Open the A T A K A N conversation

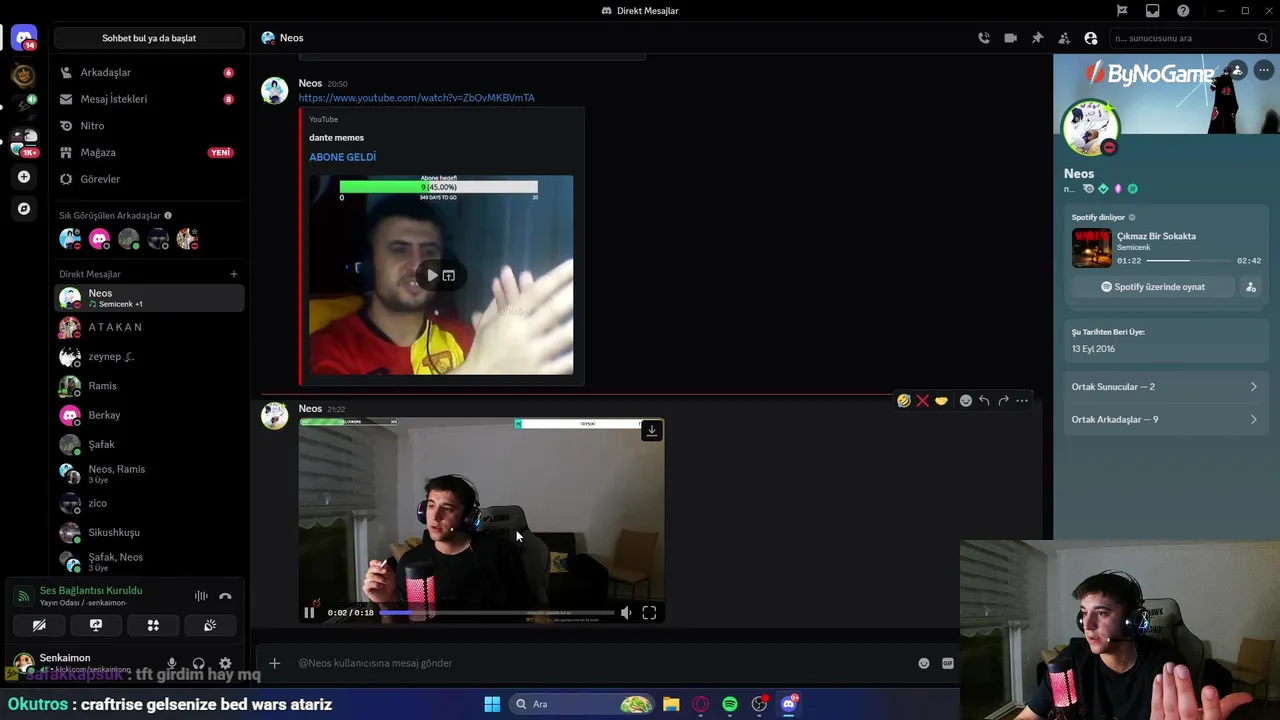[149, 327]
